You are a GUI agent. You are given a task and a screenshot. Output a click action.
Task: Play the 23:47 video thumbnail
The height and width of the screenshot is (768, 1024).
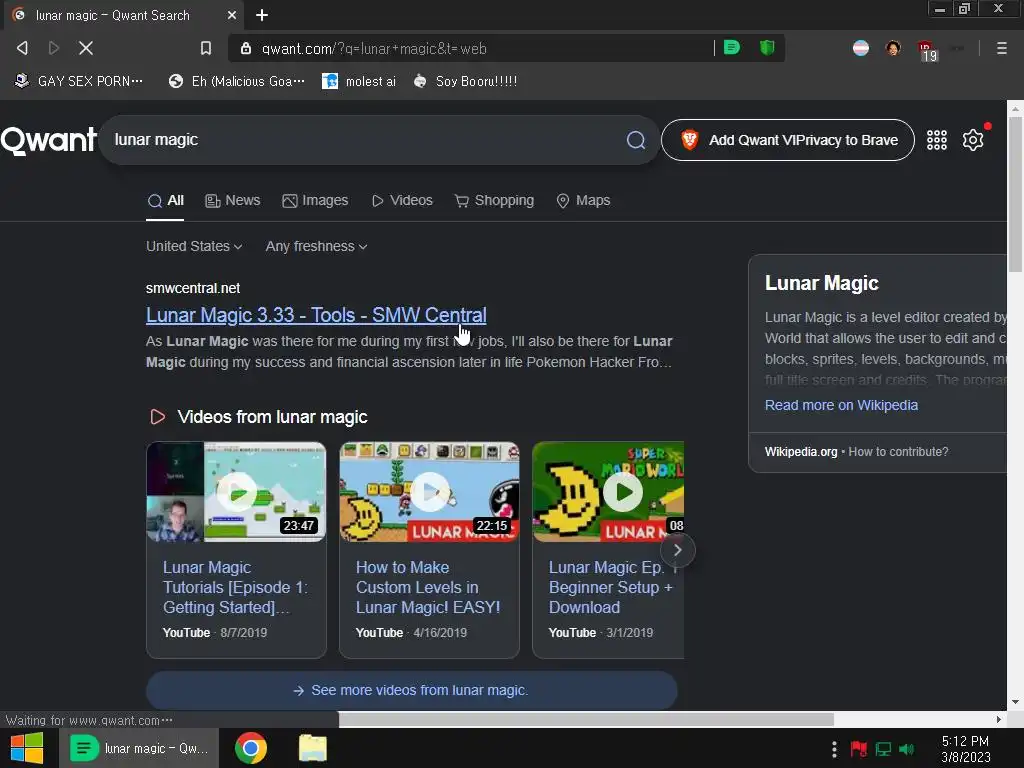coord(236,492)
